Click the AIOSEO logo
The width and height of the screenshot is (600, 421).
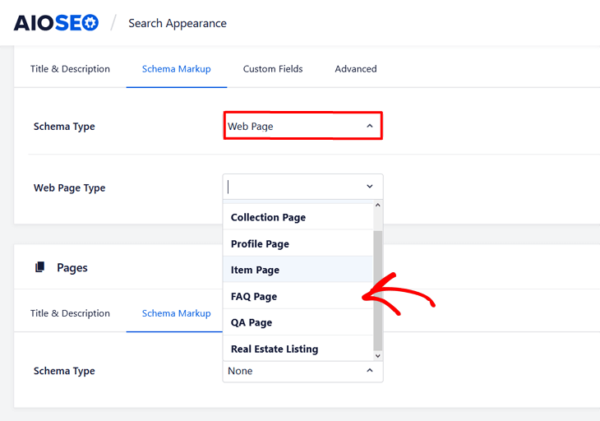(56, 22)
